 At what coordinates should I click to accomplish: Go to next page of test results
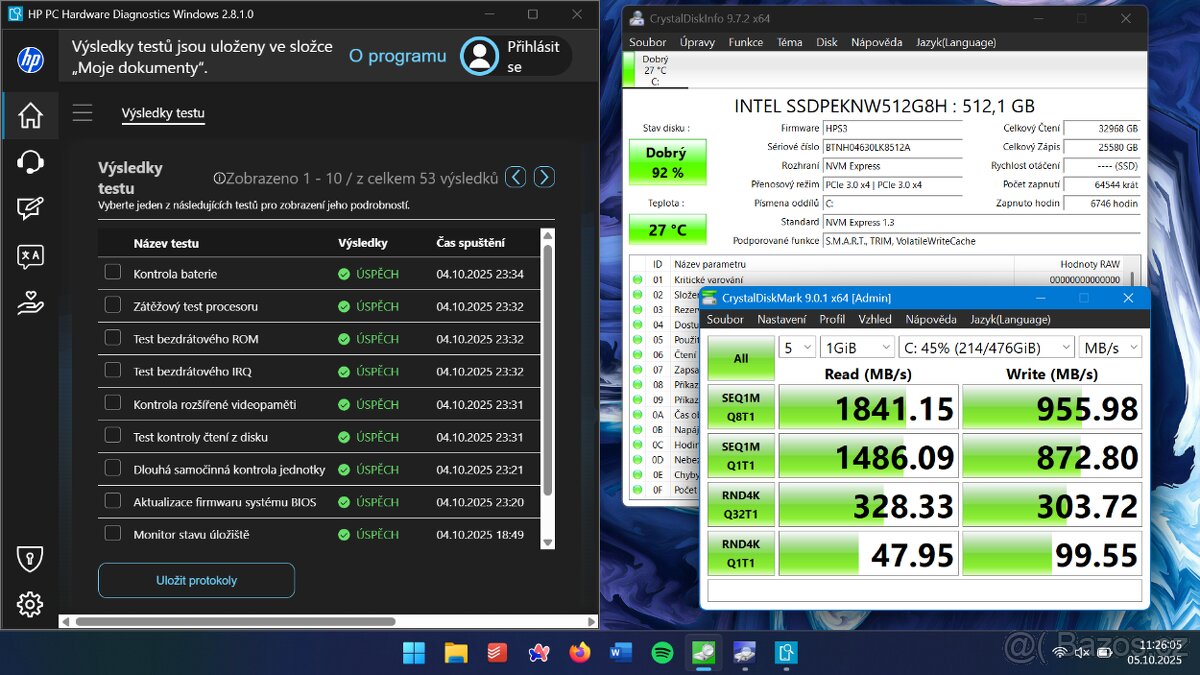(x=544, y=177)
